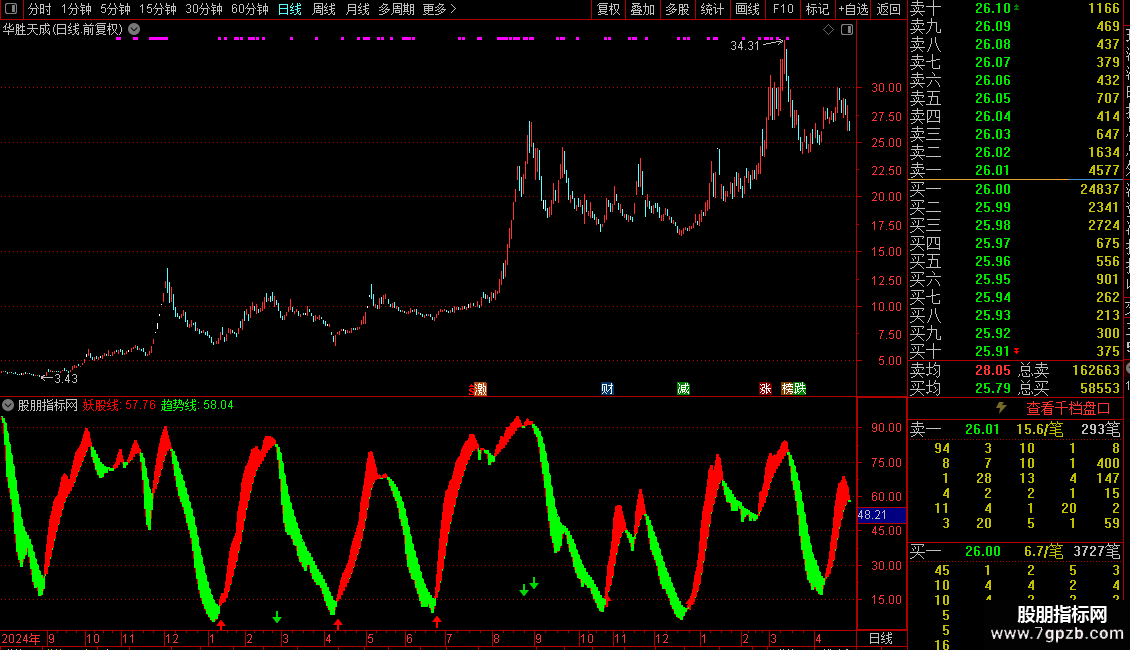The width and height of the screenshot is (1130, 650).
Task: Switch to the 周线 weekly chart
Action: [x=324, y=9]
